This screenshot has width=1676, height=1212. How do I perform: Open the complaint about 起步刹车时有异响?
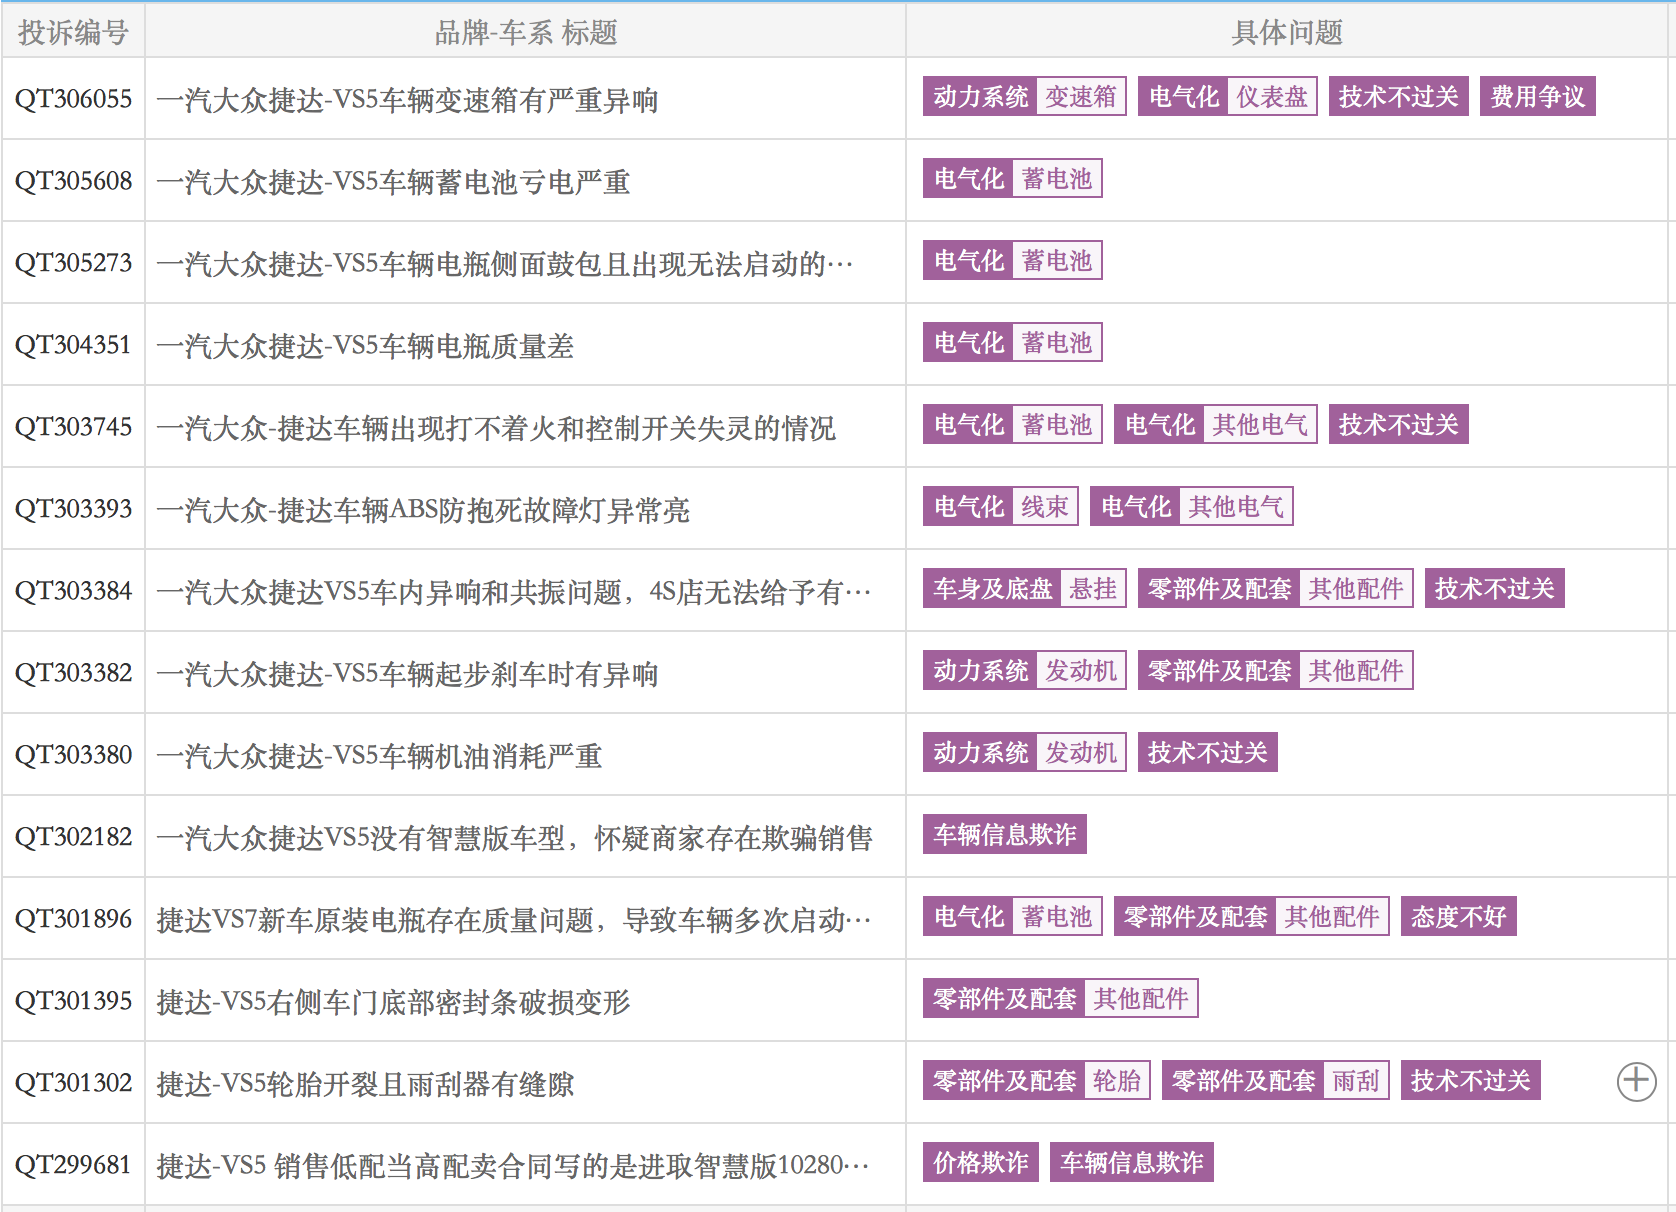tap(407, 674)
